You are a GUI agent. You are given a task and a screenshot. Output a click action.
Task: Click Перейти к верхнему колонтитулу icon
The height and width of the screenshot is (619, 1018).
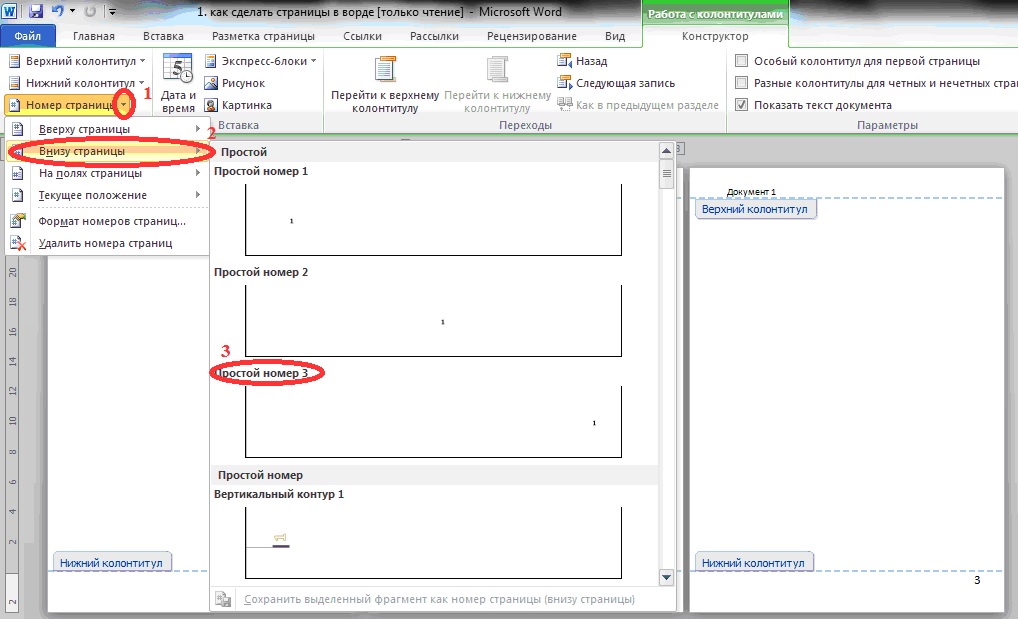385,69
